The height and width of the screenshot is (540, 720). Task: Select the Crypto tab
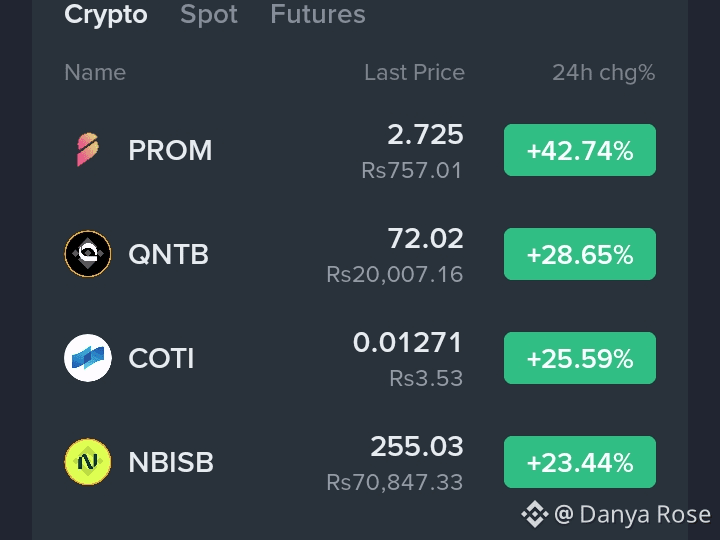[106, 15]
